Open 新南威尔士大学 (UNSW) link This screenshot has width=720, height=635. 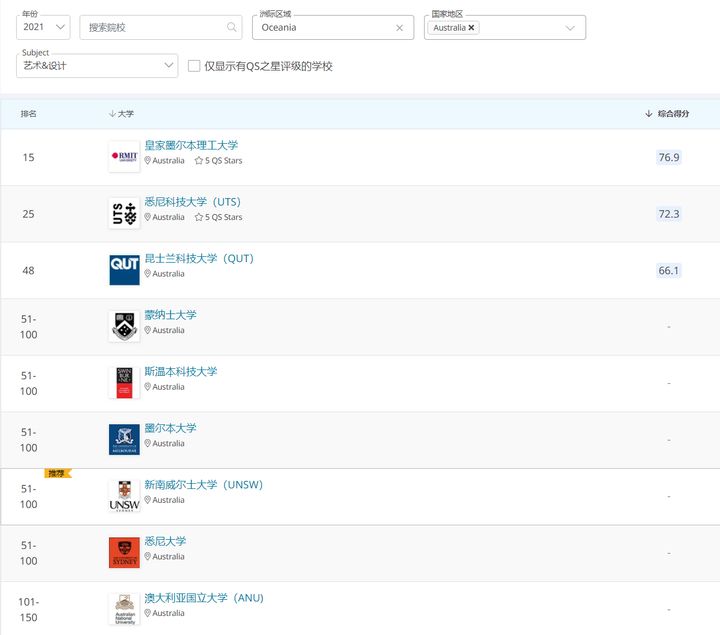203,485
